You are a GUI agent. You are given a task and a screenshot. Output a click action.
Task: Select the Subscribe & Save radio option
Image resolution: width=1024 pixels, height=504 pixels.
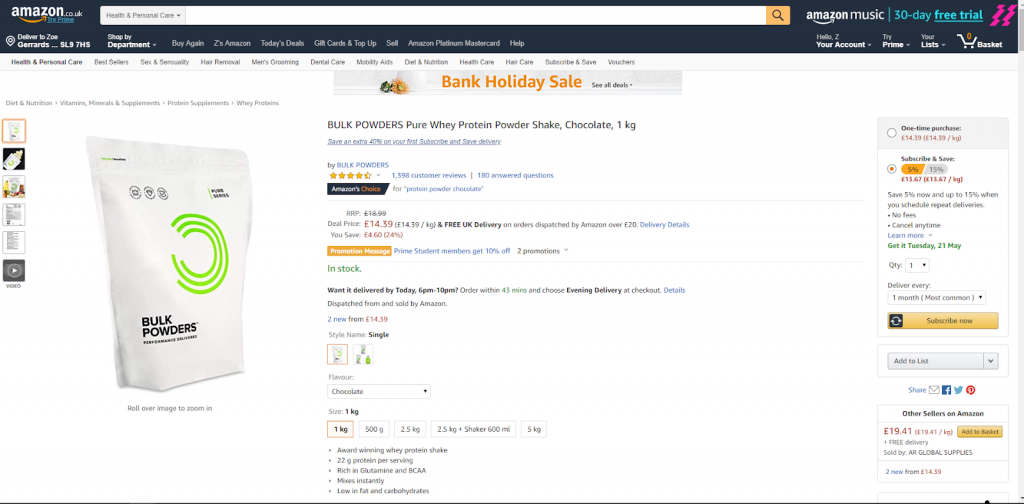click(x=891, y=169)
